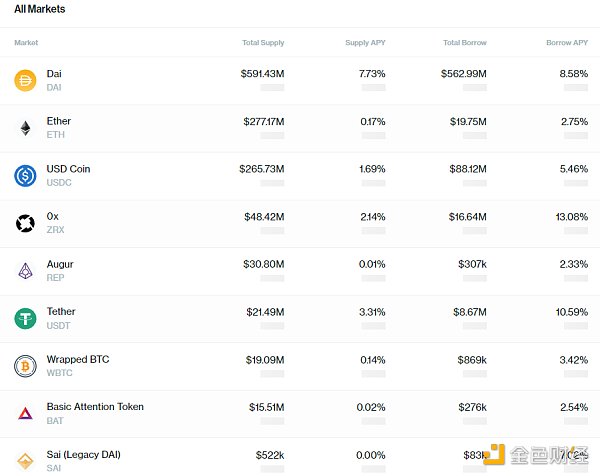This screenshot has height=476, width=600.
Task: Click the Market column header
Action: (x=27, y=43)
